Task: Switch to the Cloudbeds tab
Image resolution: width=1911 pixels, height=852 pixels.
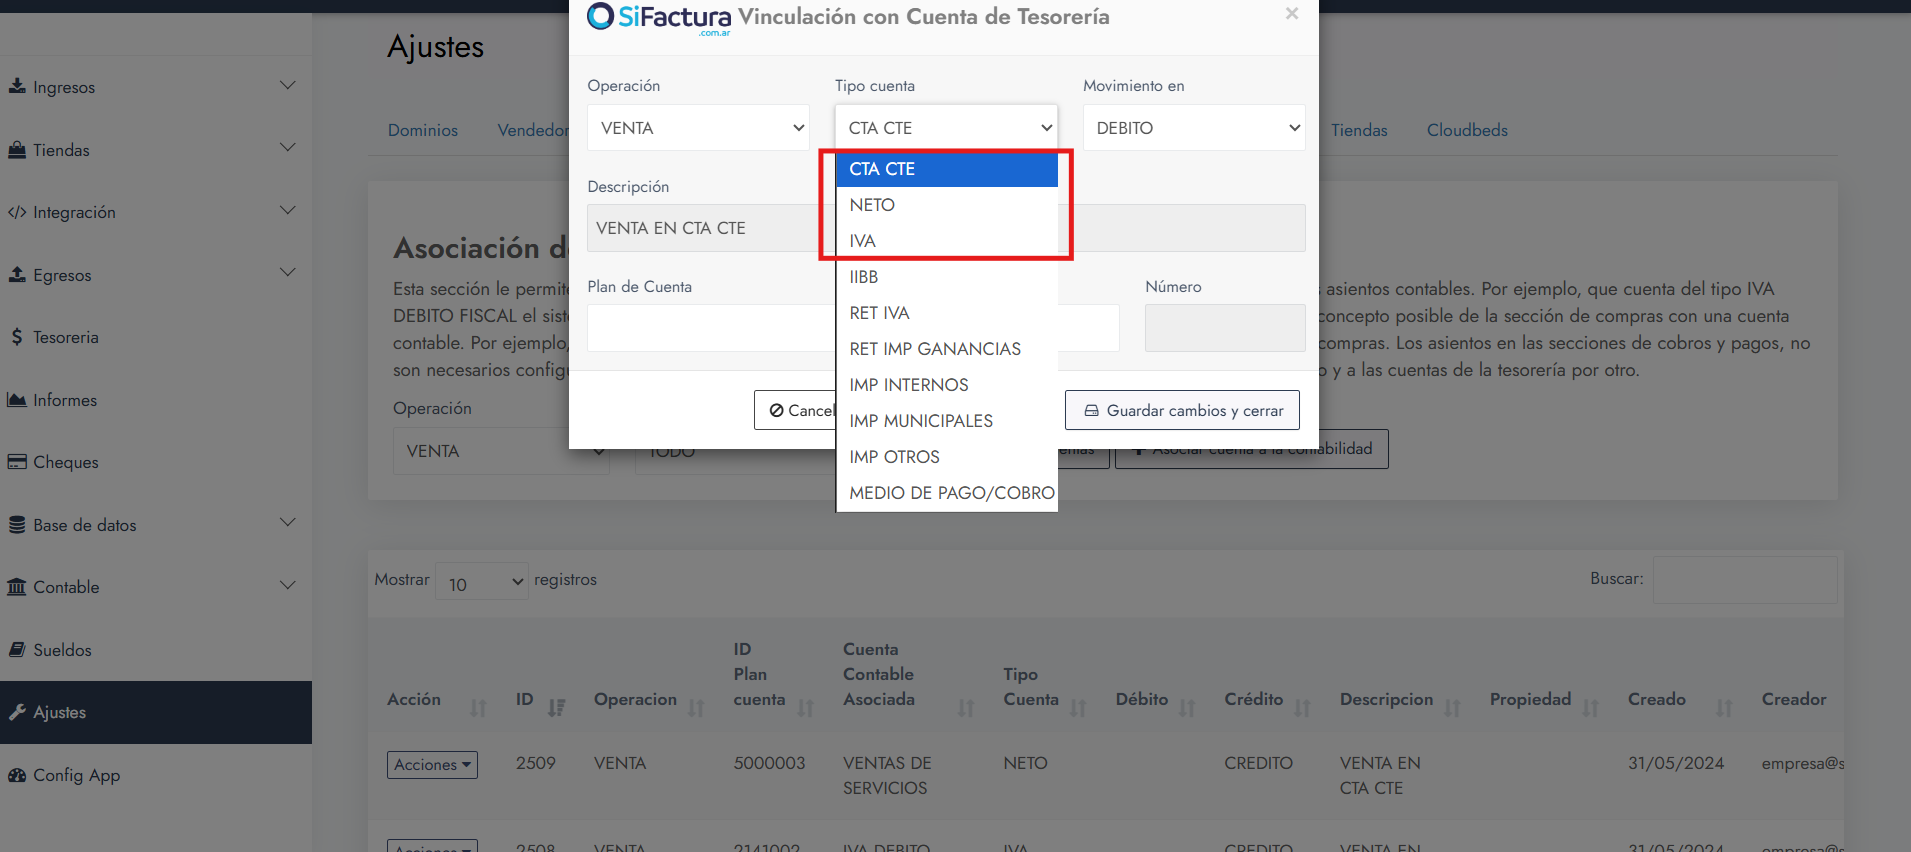Action: click(x=1466, y=130)
